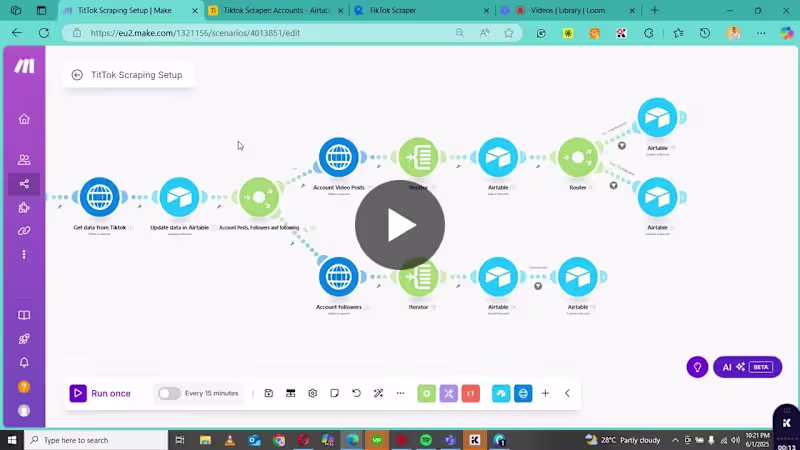The height and width of the screenshot is (450, 800).
Task: Select the Get data from Tiktok module
Action: pyautogui.click(x=99, y=197)
